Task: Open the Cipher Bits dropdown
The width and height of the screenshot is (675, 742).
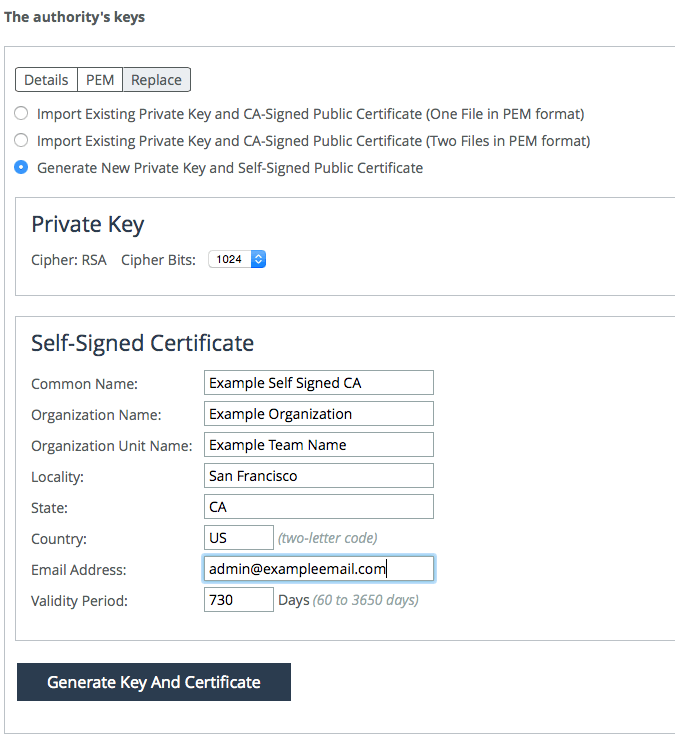Action: (x=237, y=259)
